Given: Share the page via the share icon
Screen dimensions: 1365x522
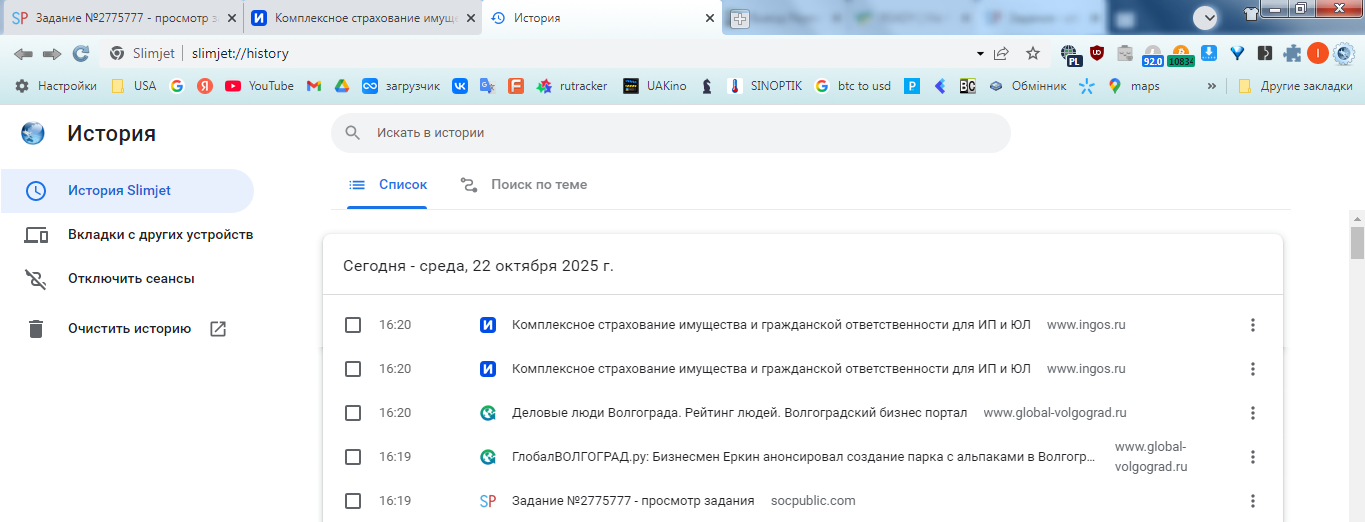Looking at the screenshot, I should coord(1001,53).
